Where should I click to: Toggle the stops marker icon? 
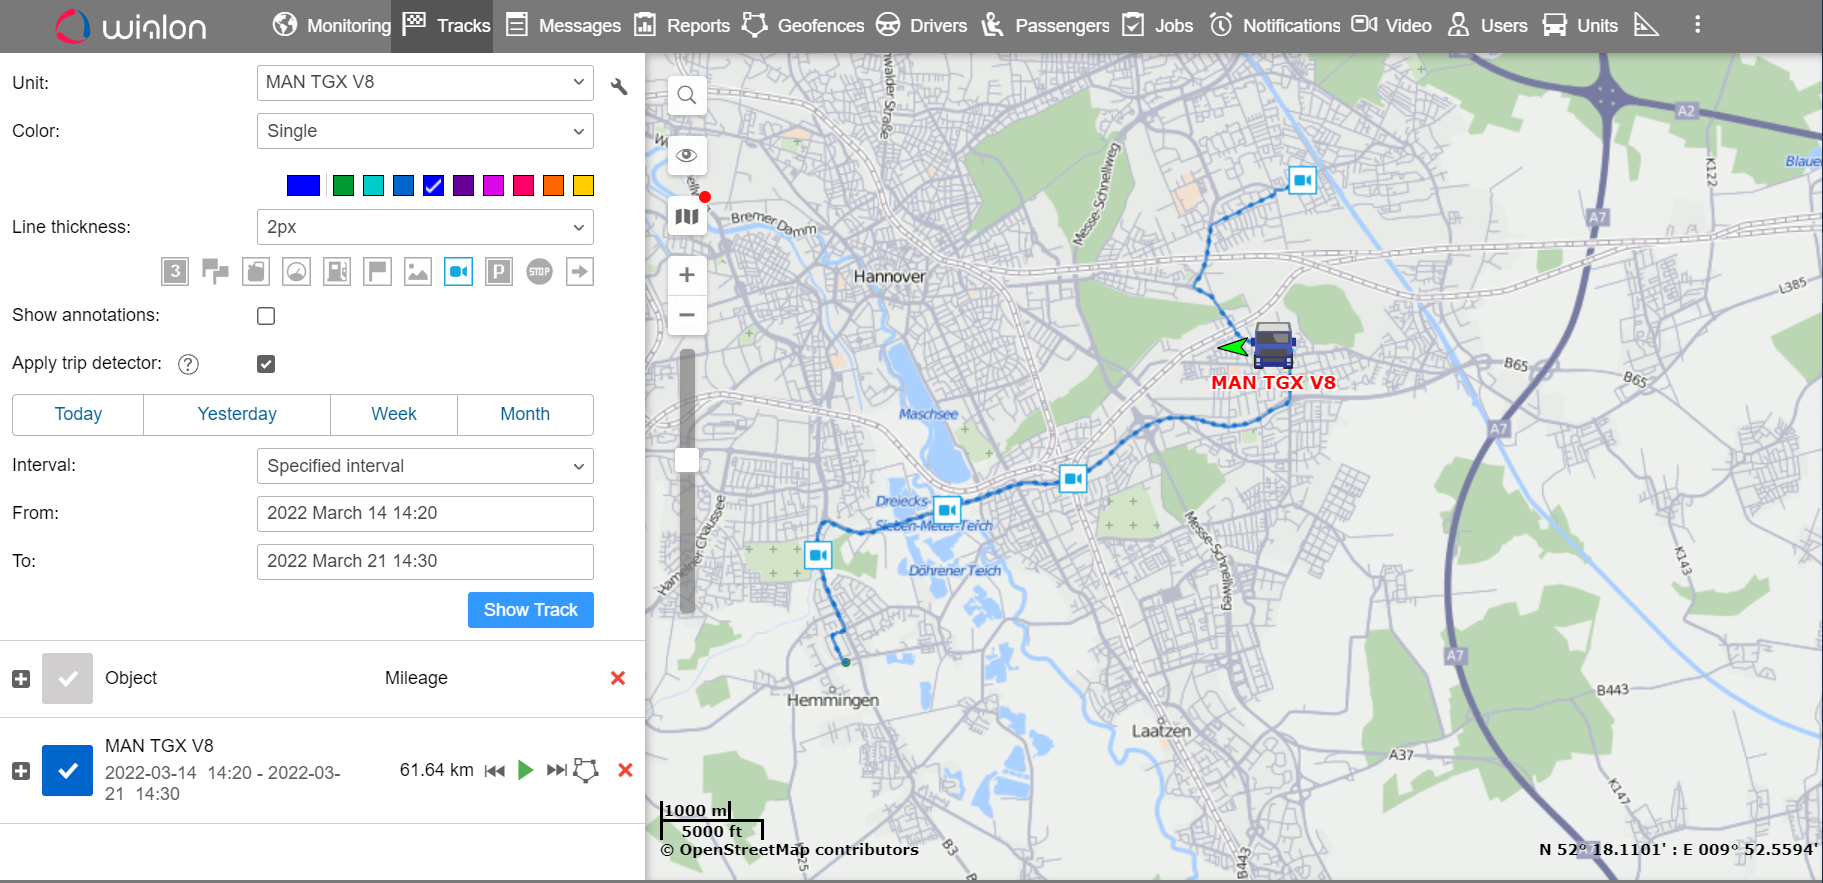pos(539,272)
